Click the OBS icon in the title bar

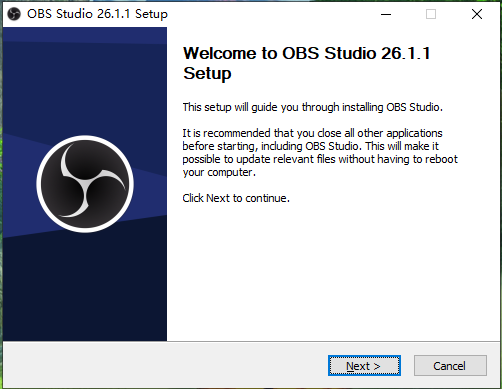tap(14, 14)
